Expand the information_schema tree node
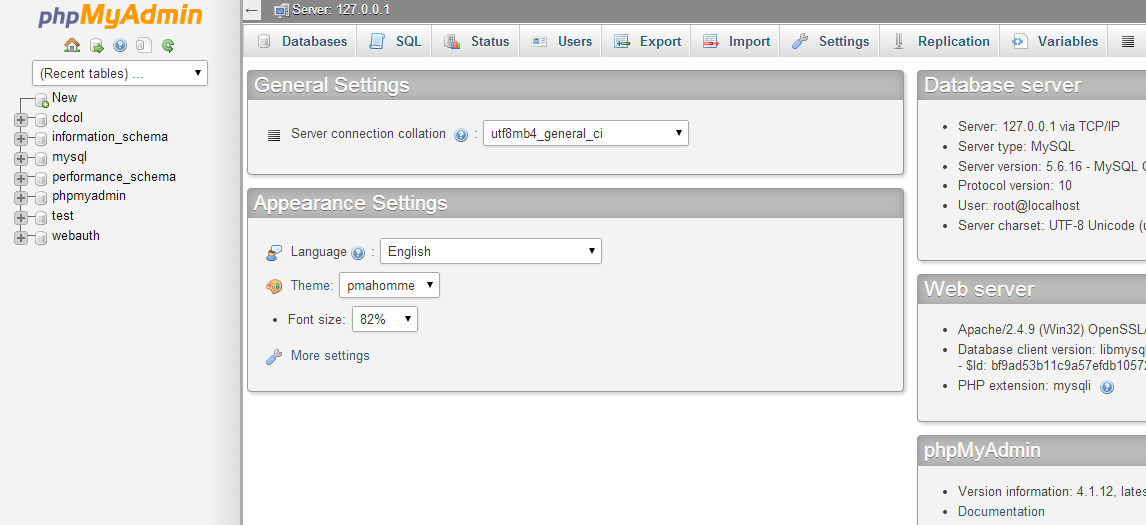This screenshot has height=525, width=1146. pyautogui.click(x=20, y=139)
